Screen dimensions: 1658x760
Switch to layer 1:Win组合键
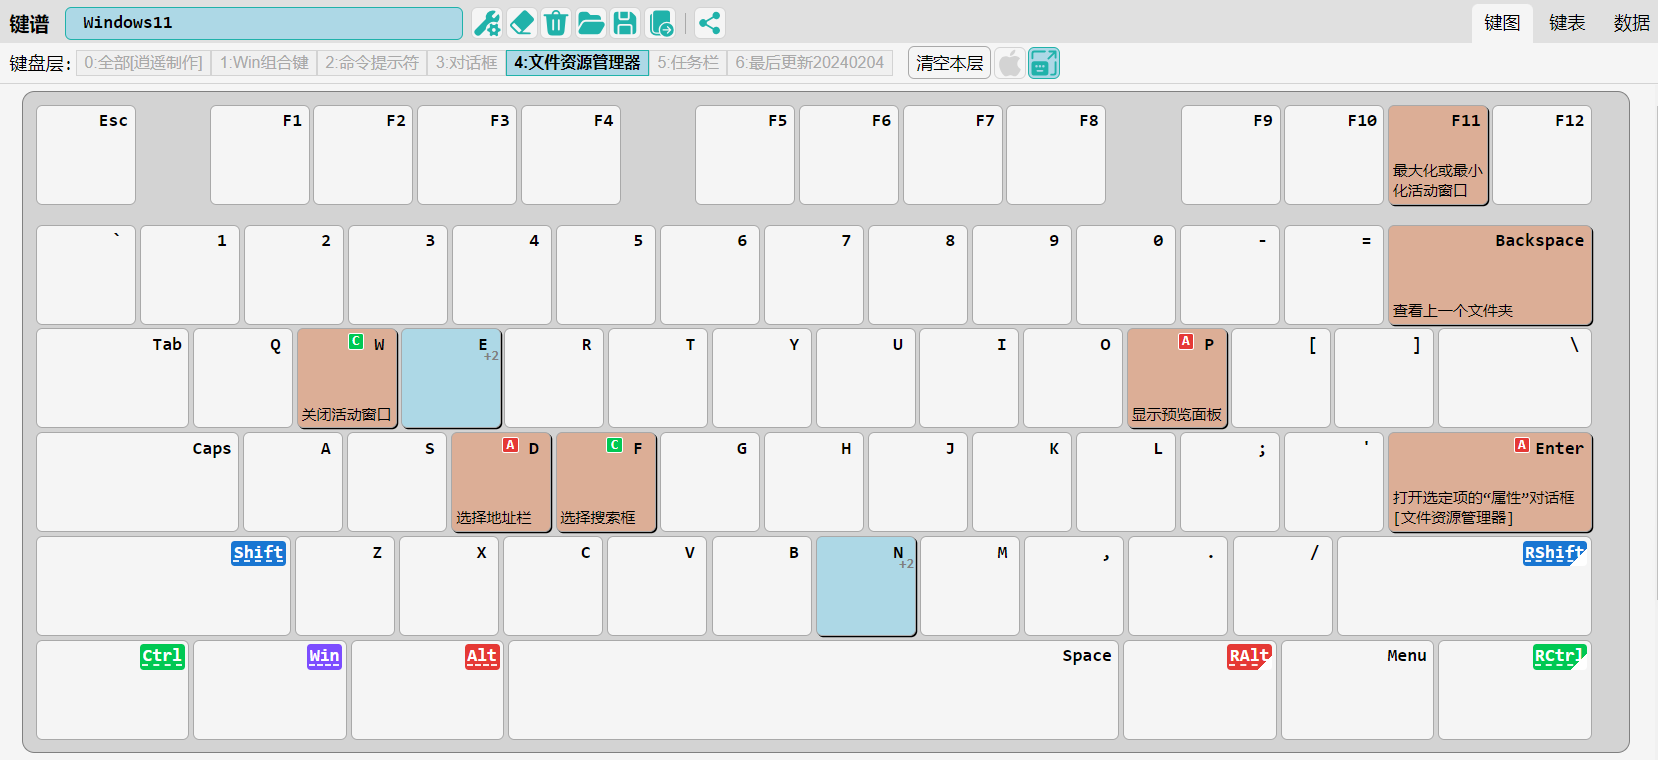pos(264,63)
